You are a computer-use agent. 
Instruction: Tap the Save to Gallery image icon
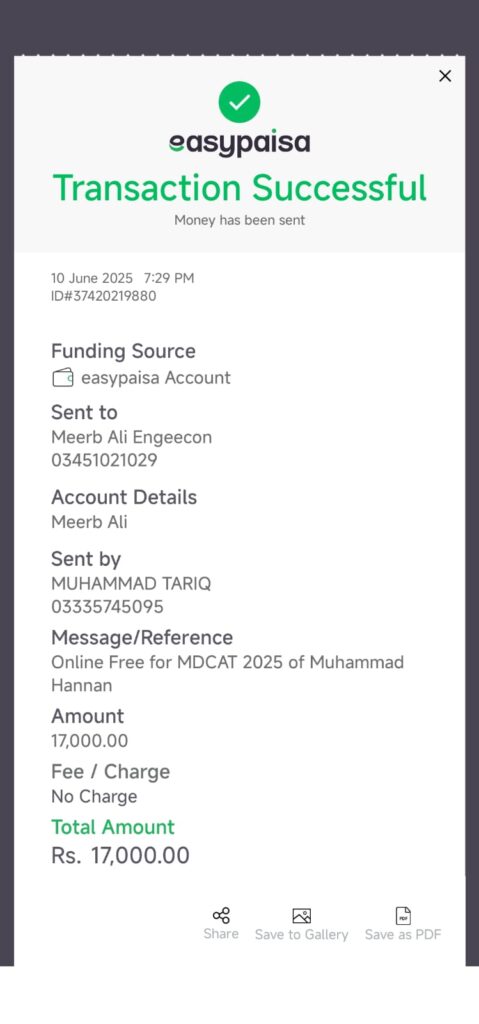pyautogui.click(x=301, y=916)
